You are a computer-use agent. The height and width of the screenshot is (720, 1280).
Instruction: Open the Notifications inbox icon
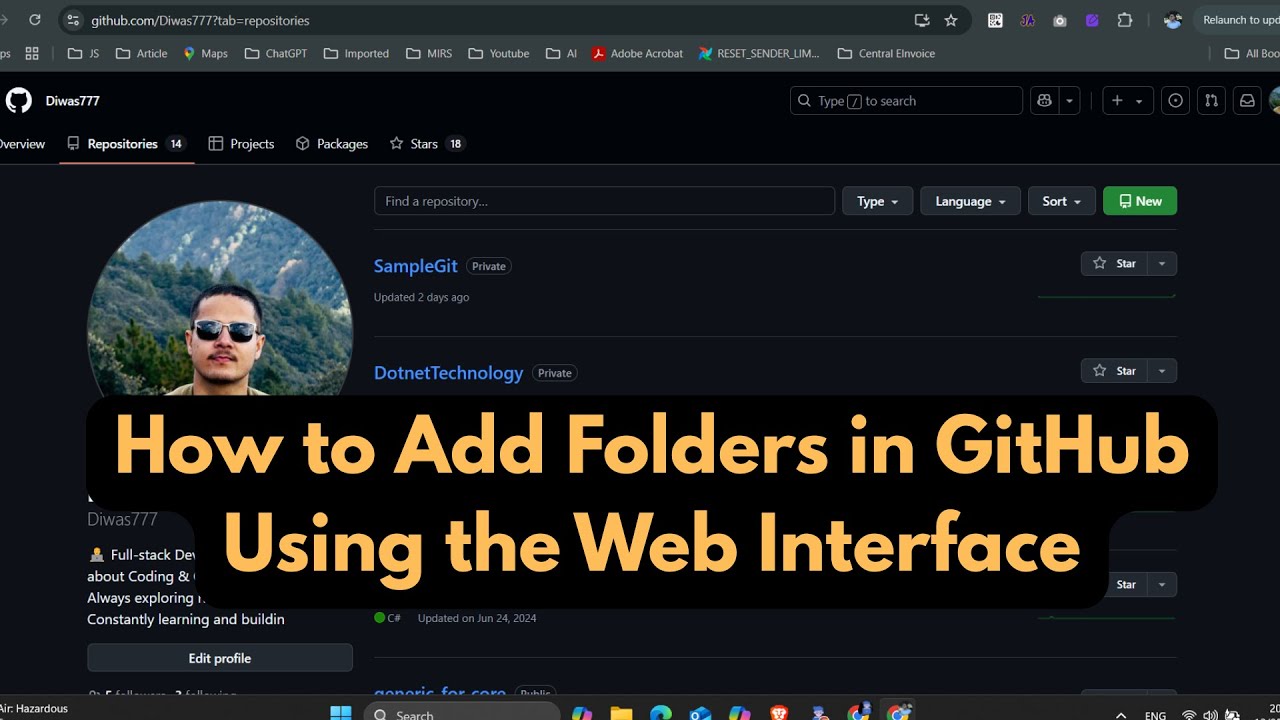pos(1247,100)
